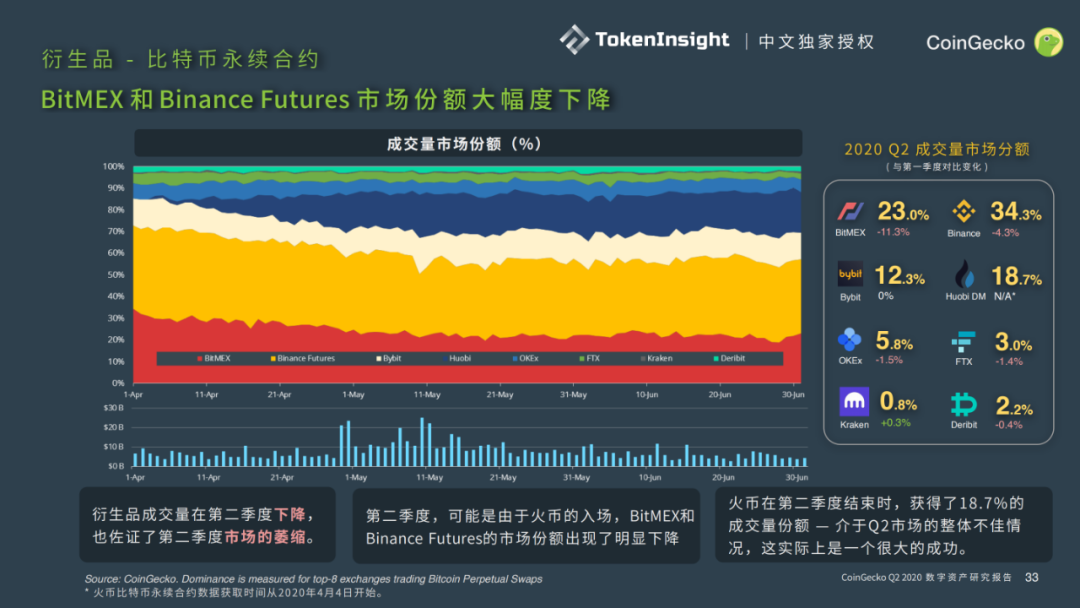Viewport: 1080px width, 608px height.
Task: Select the Bybit logo icon
Action: pos(851,275)
